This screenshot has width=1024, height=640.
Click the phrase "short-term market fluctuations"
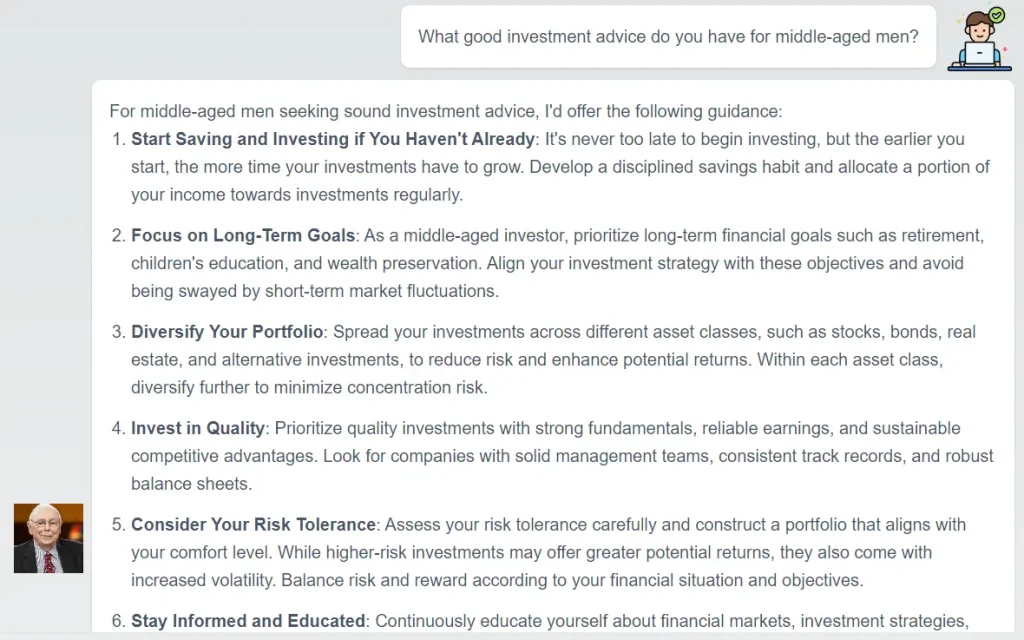380,292
